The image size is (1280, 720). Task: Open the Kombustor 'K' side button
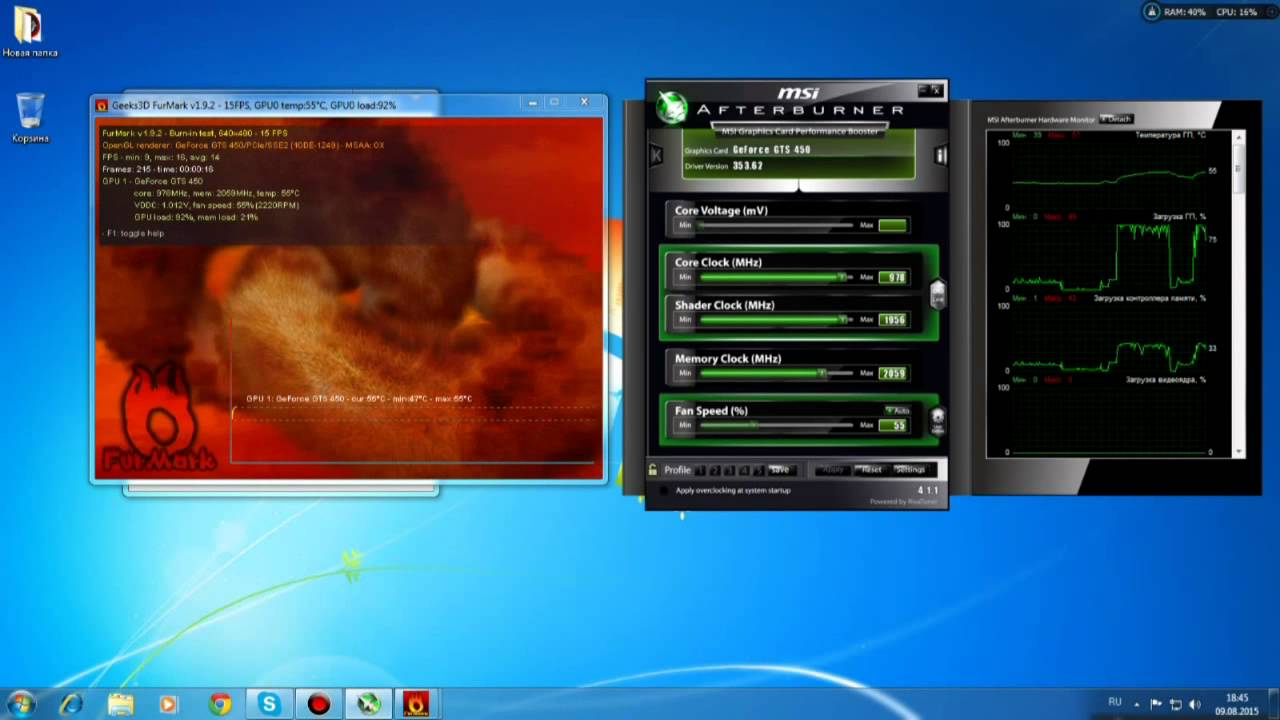pyautogui.click(x=656, y=155)
